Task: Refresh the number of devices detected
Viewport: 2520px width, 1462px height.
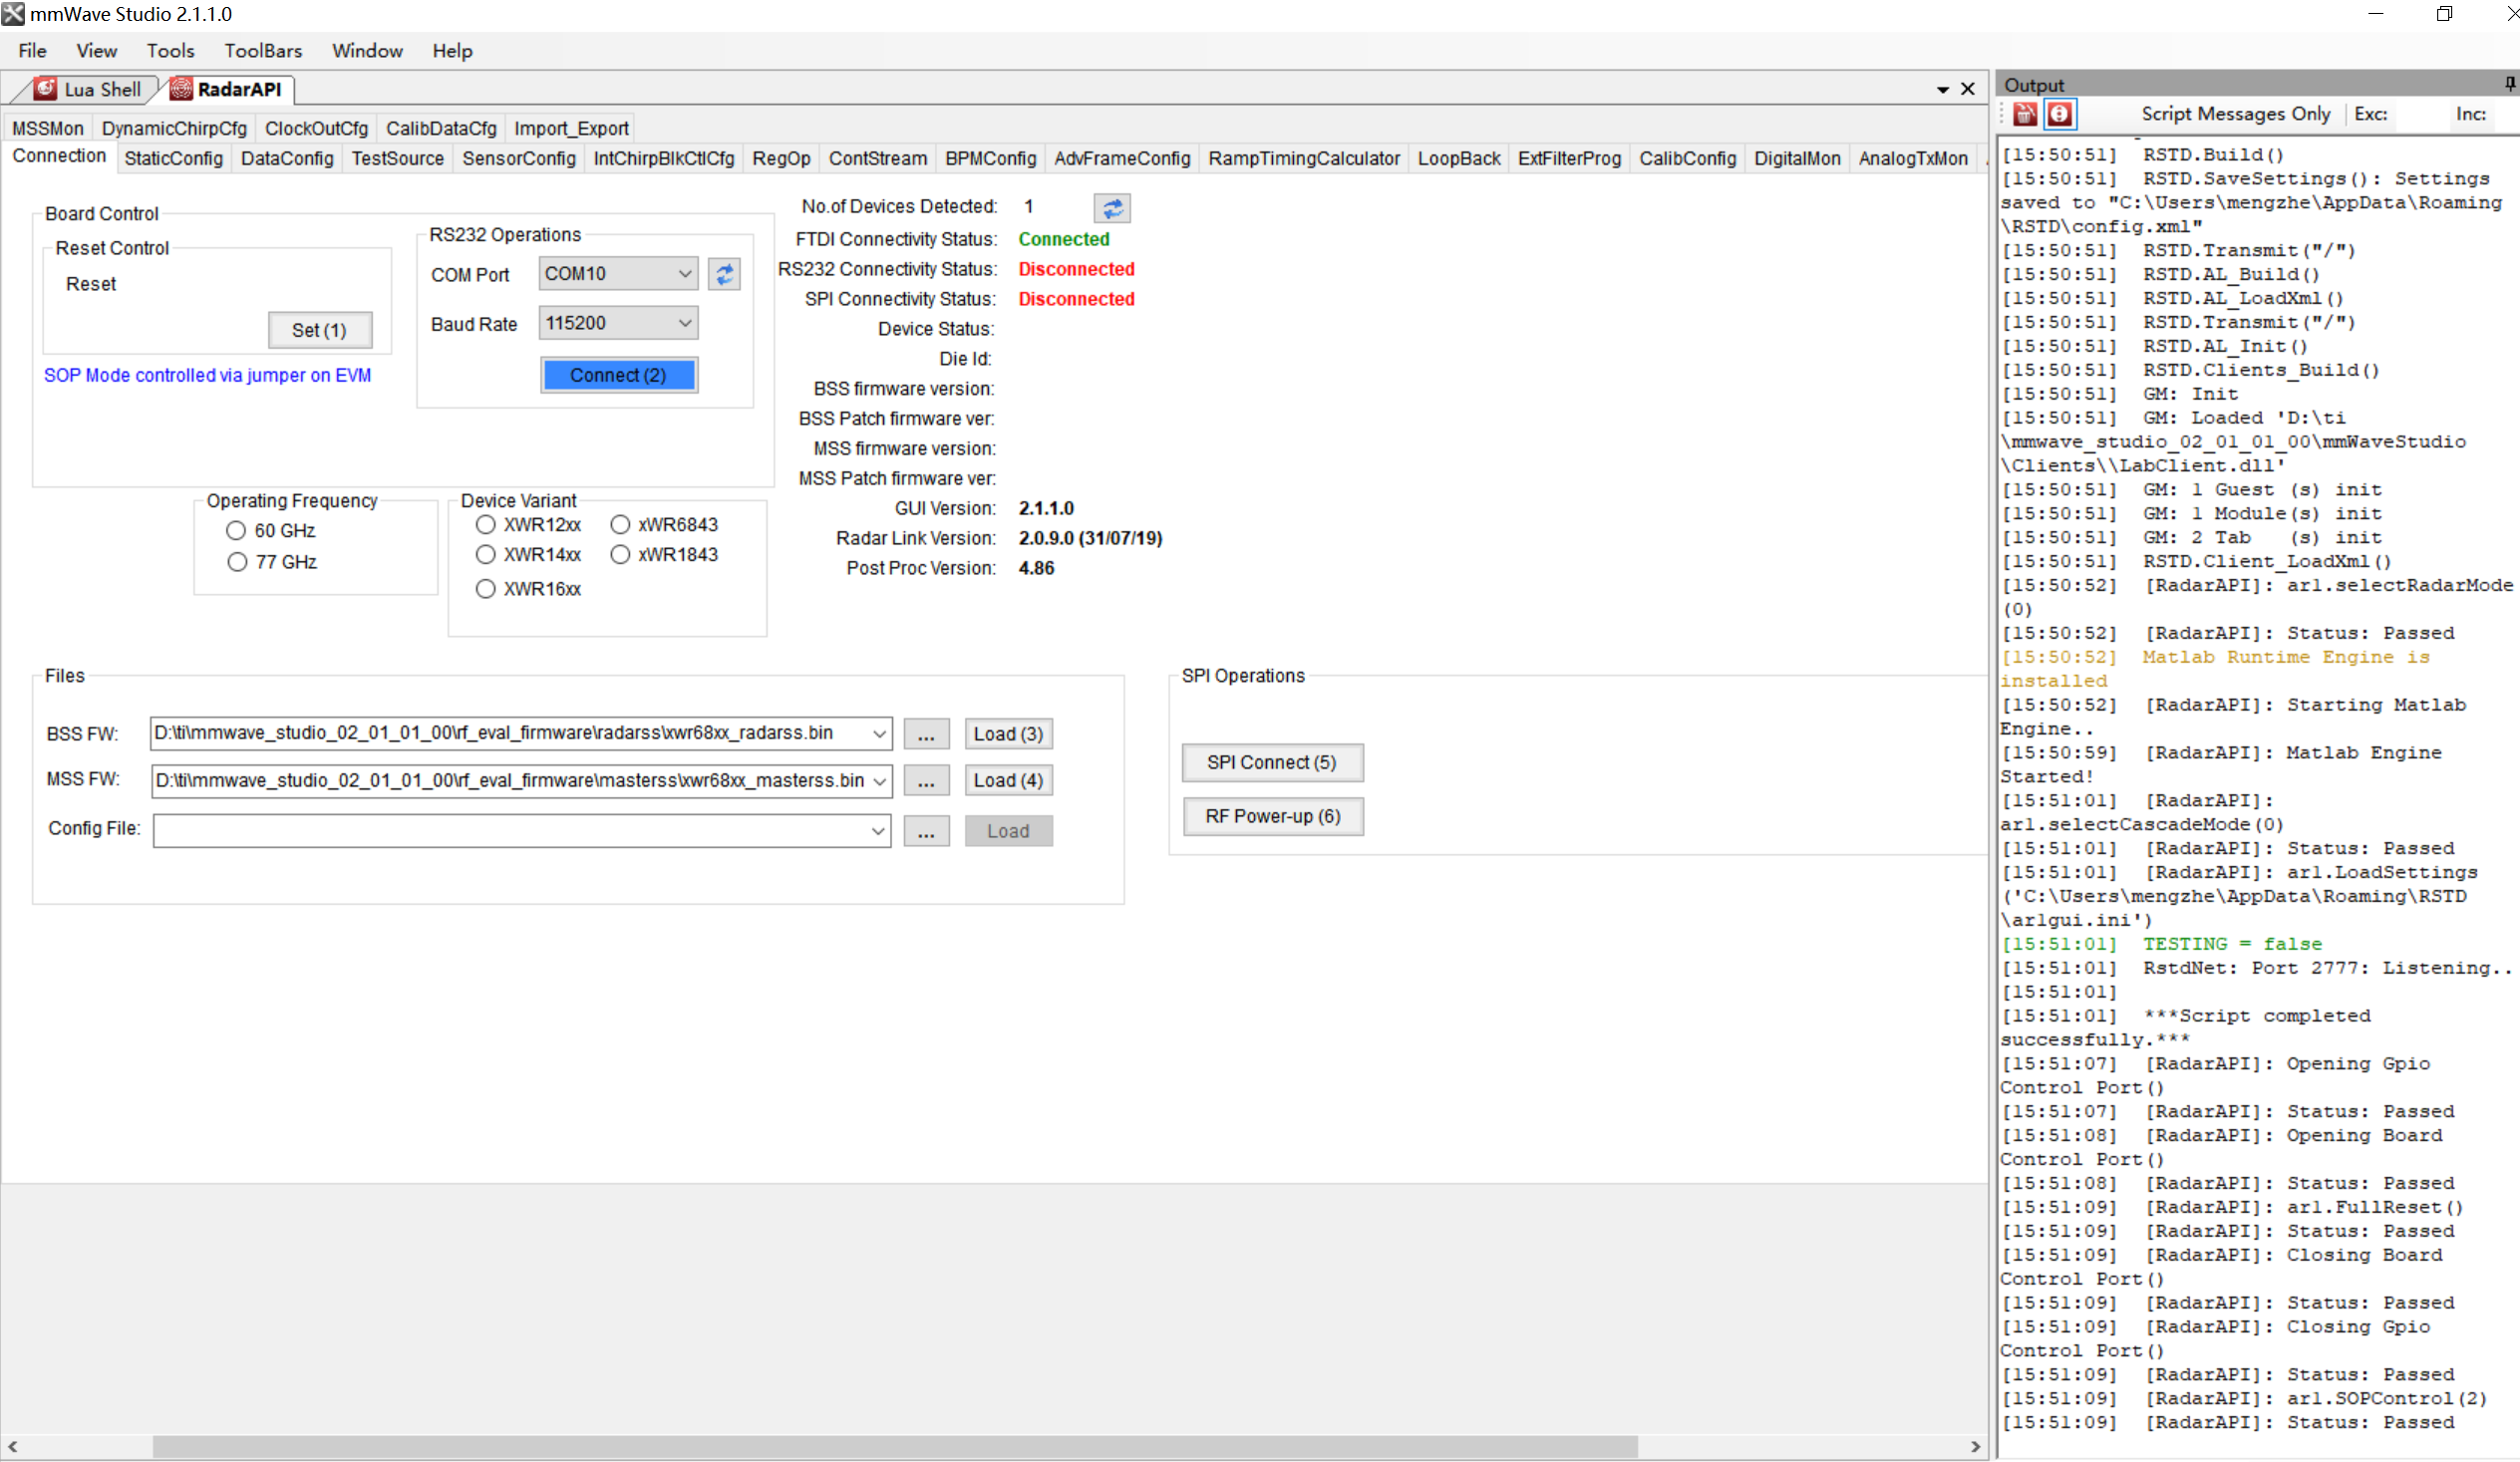Action: (1112, 207)
